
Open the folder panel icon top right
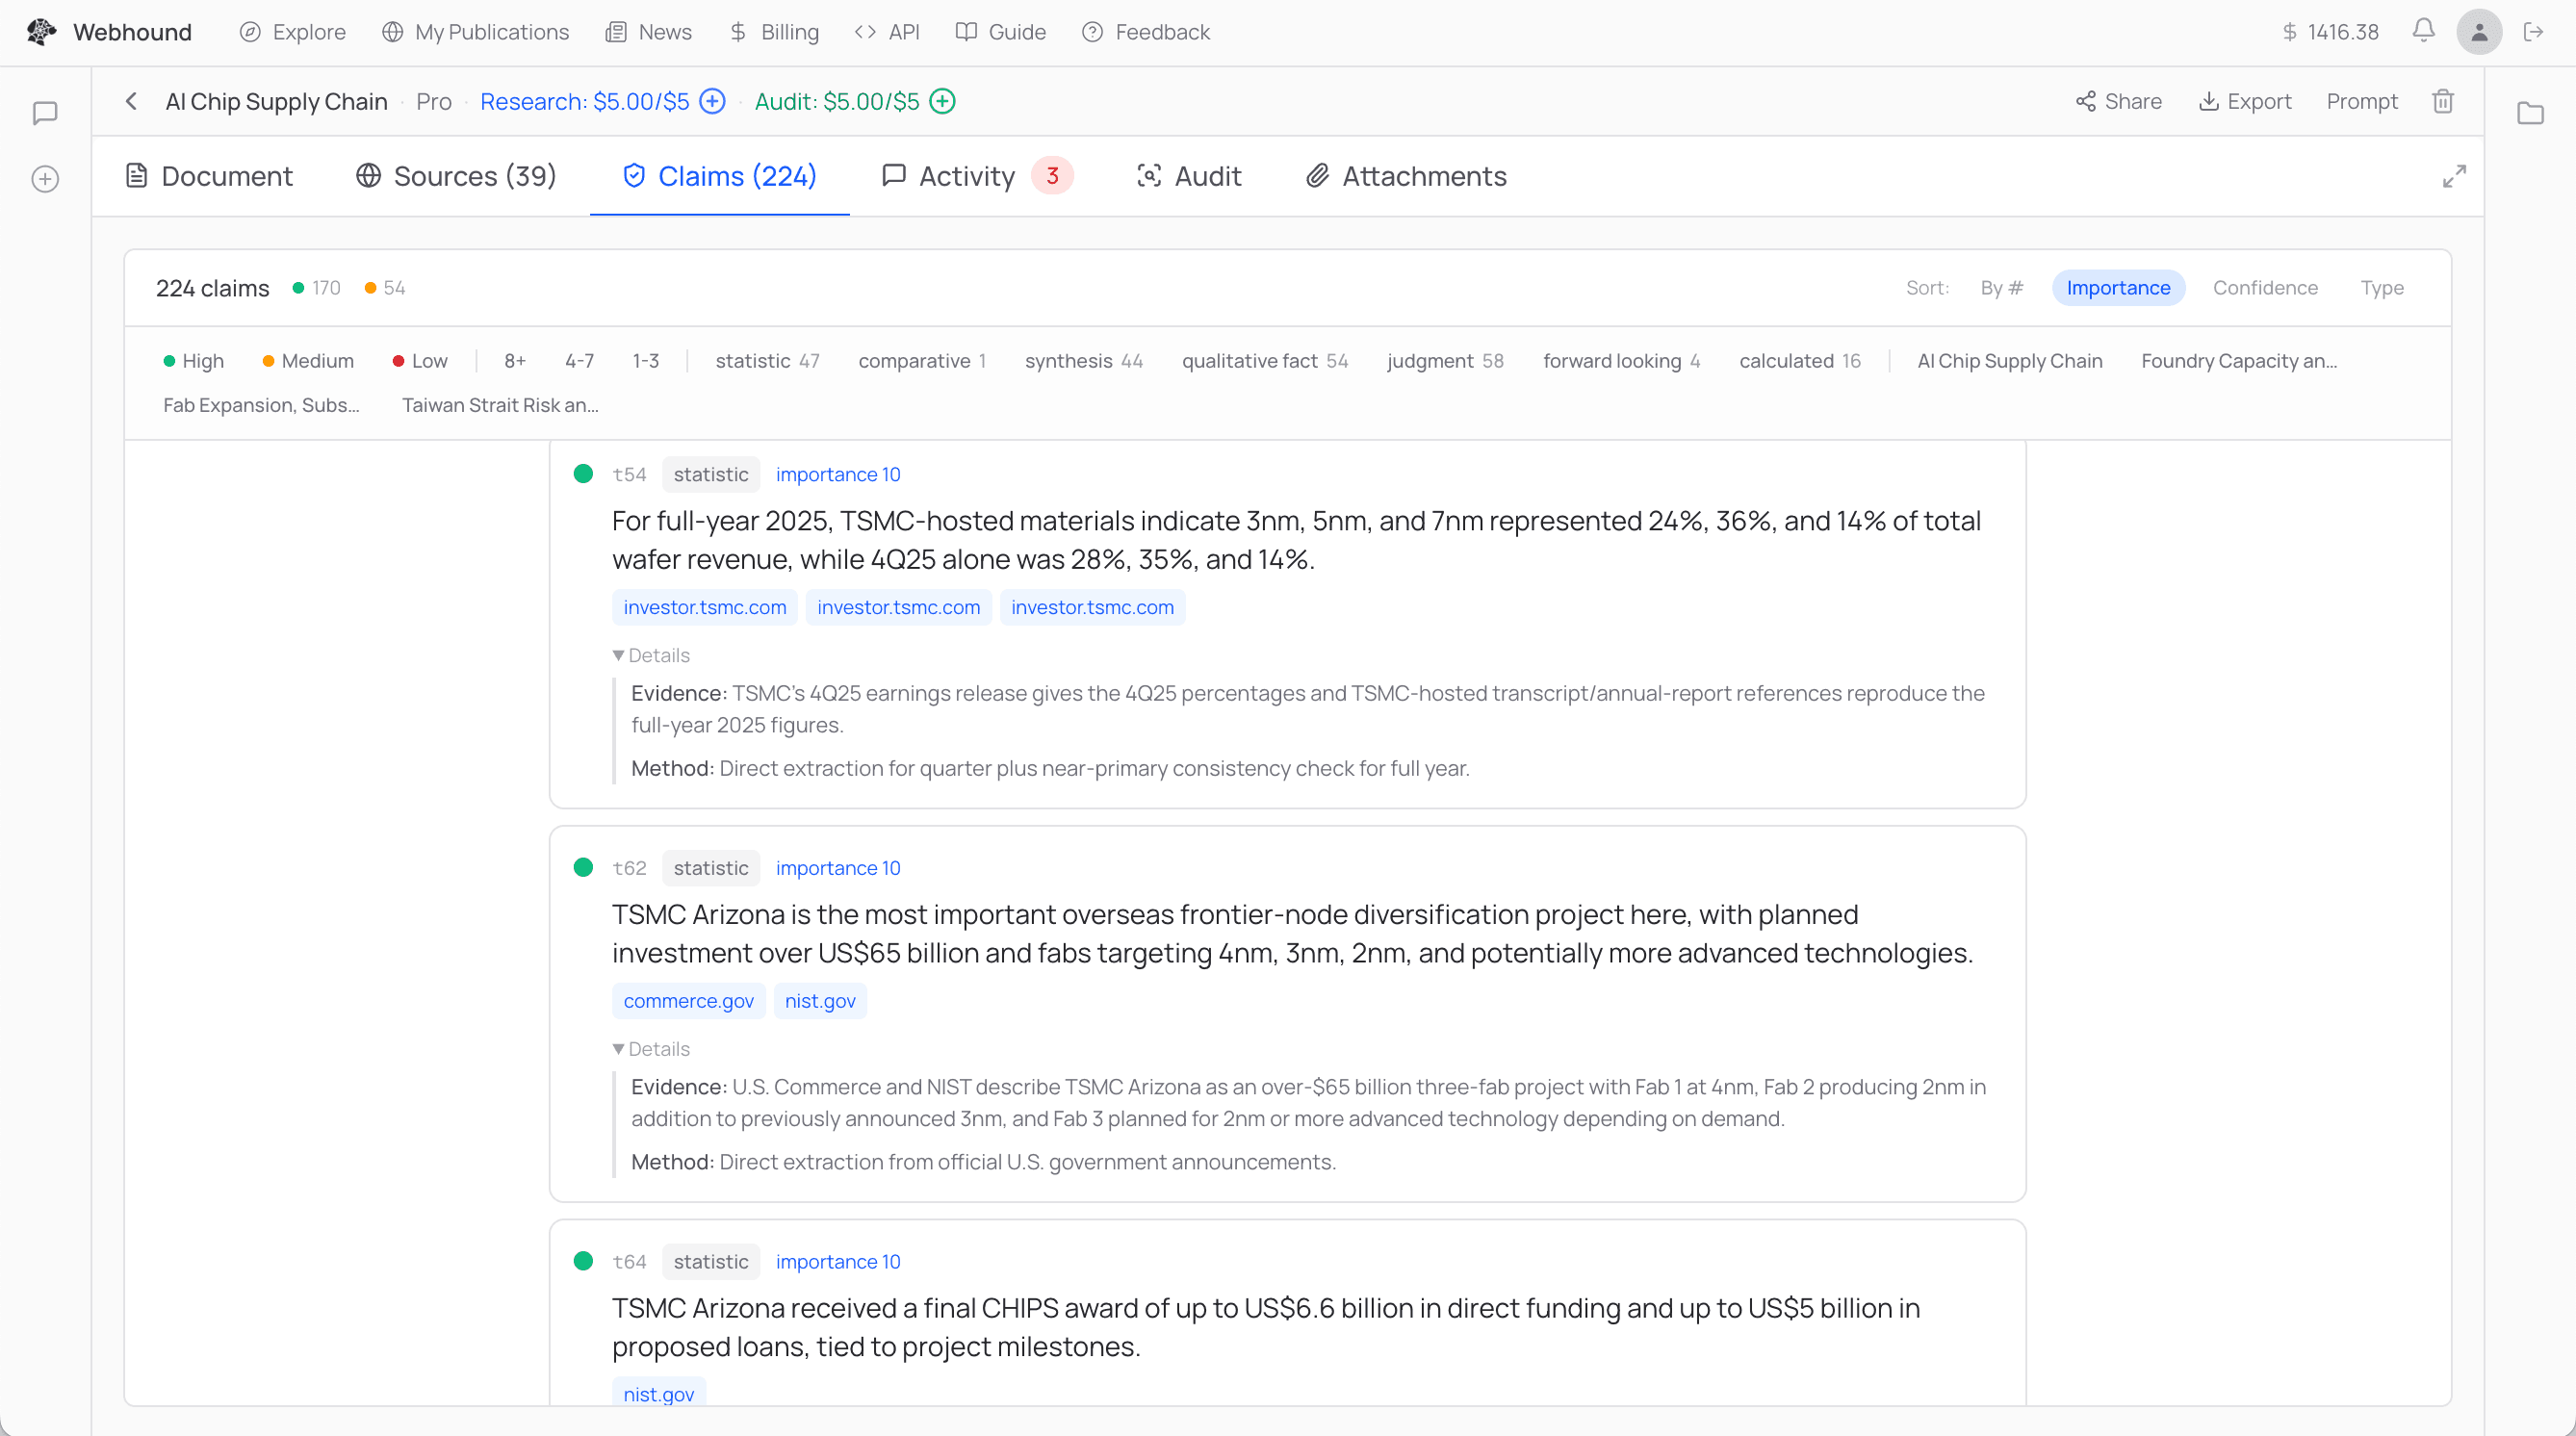coord(2531,114)
